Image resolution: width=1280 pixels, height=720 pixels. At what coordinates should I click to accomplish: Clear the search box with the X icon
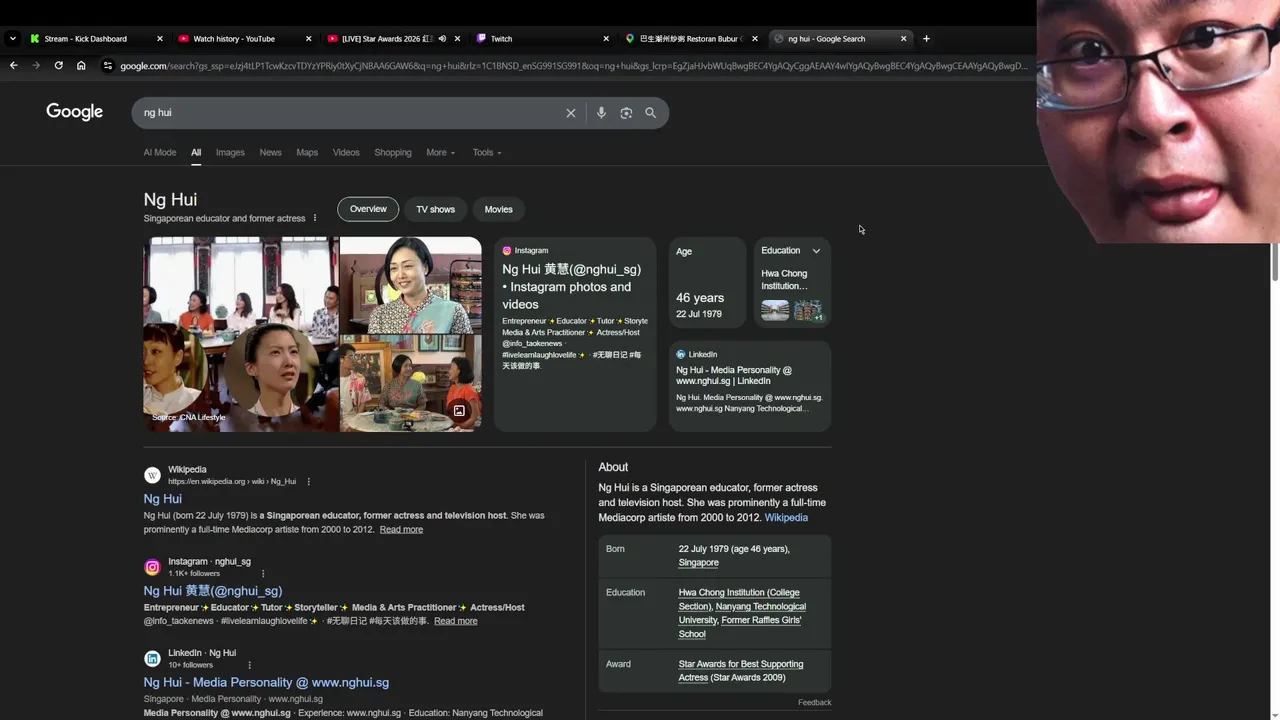coord(571,113)
